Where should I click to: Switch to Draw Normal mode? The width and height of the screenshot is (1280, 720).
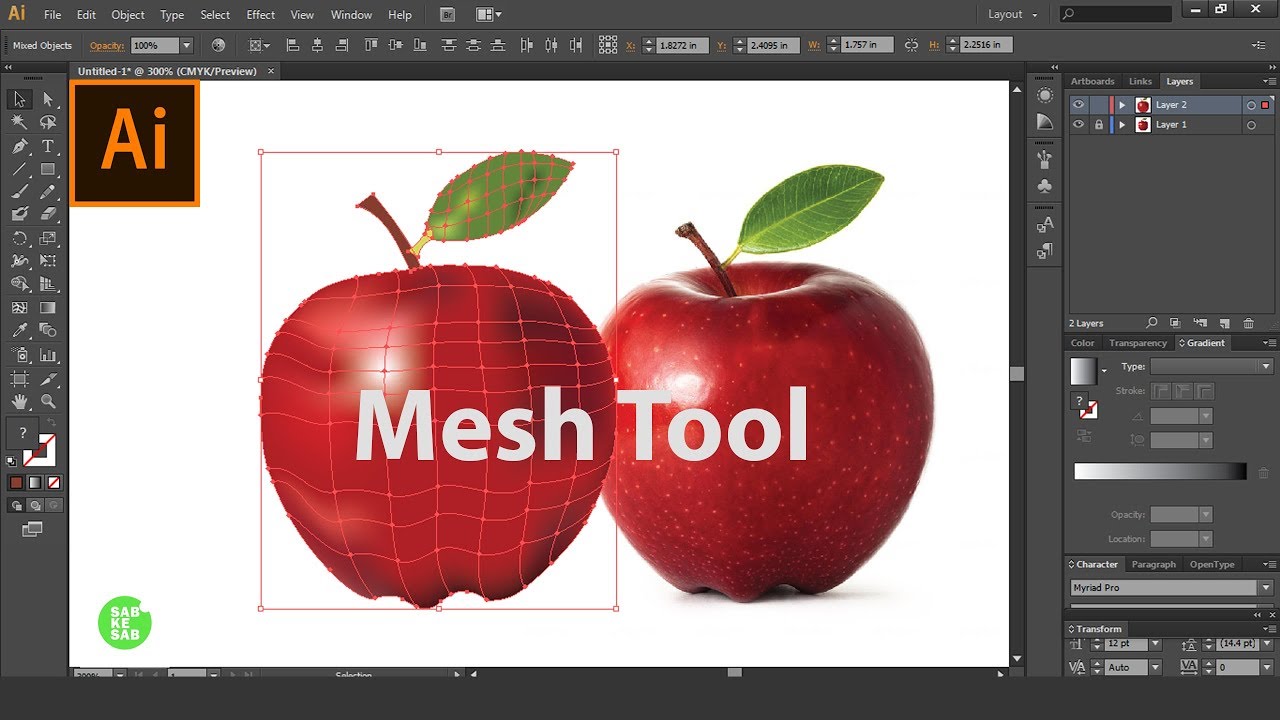click(x=18, y=505)
